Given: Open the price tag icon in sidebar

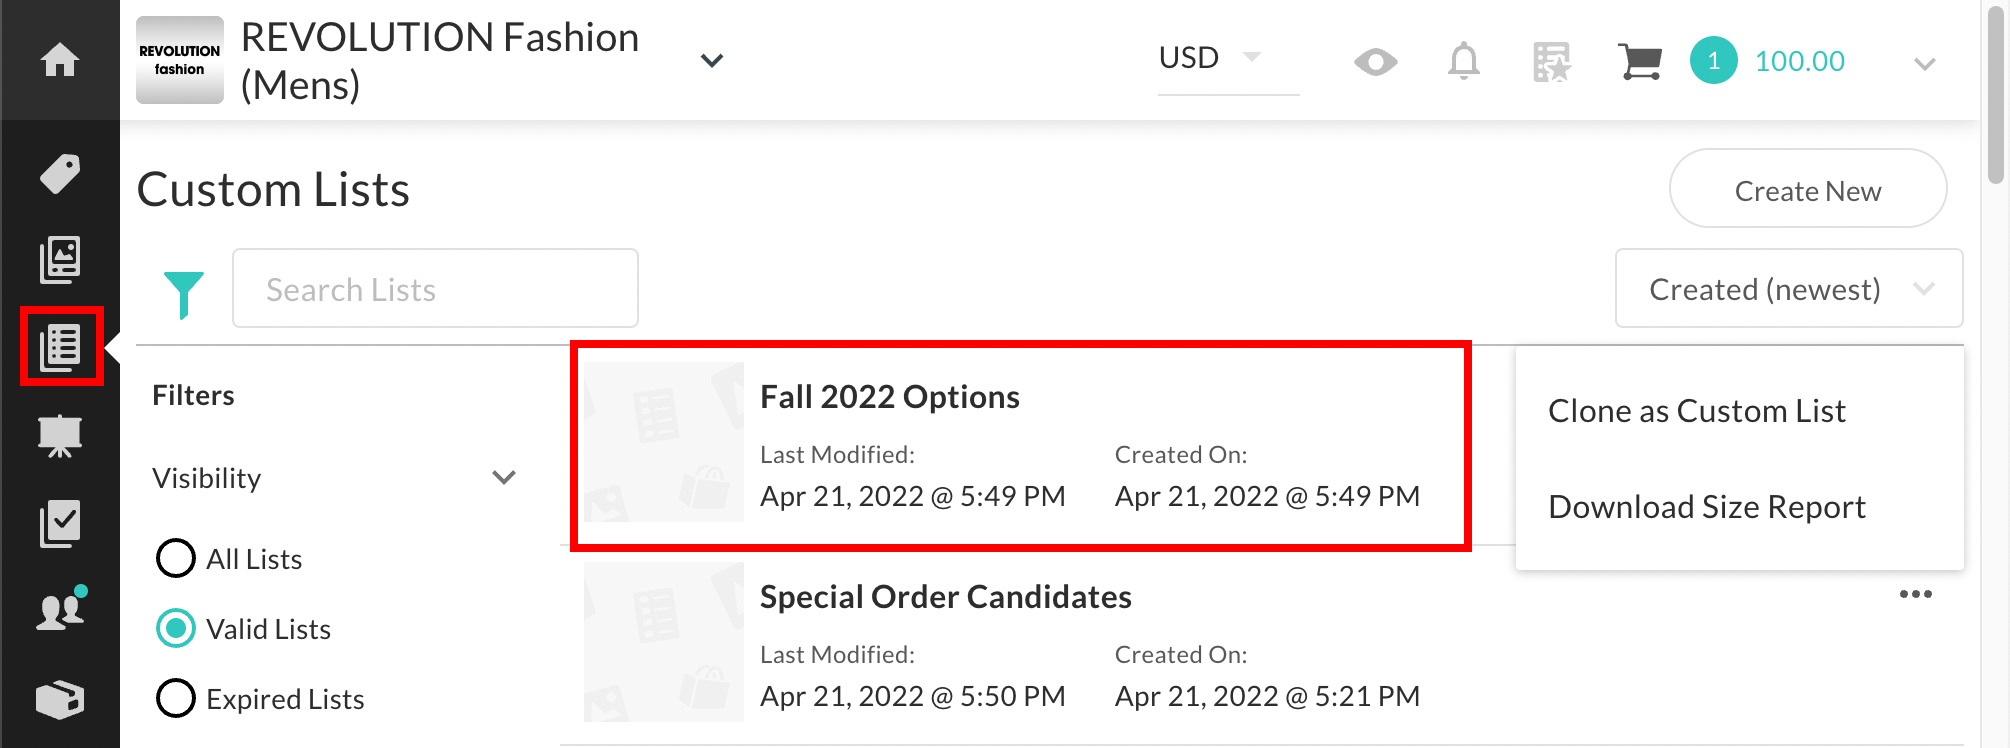Looking at the screenshot, I should pyautogui.click(x=60, y=174).
